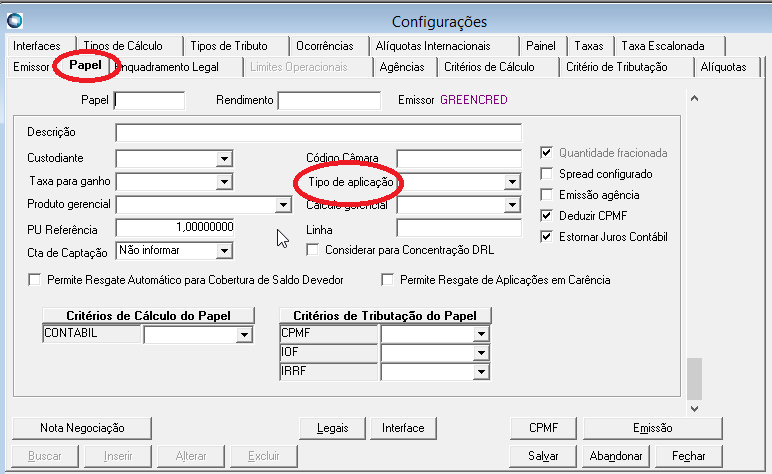Enable Permite Resgate Automático para Cobertura checkbox
Screen dimensions: 772x474
coord(34,280)
